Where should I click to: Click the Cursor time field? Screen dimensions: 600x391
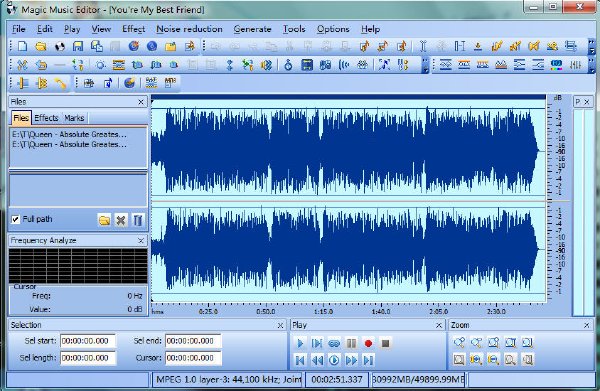coord(193,358)
